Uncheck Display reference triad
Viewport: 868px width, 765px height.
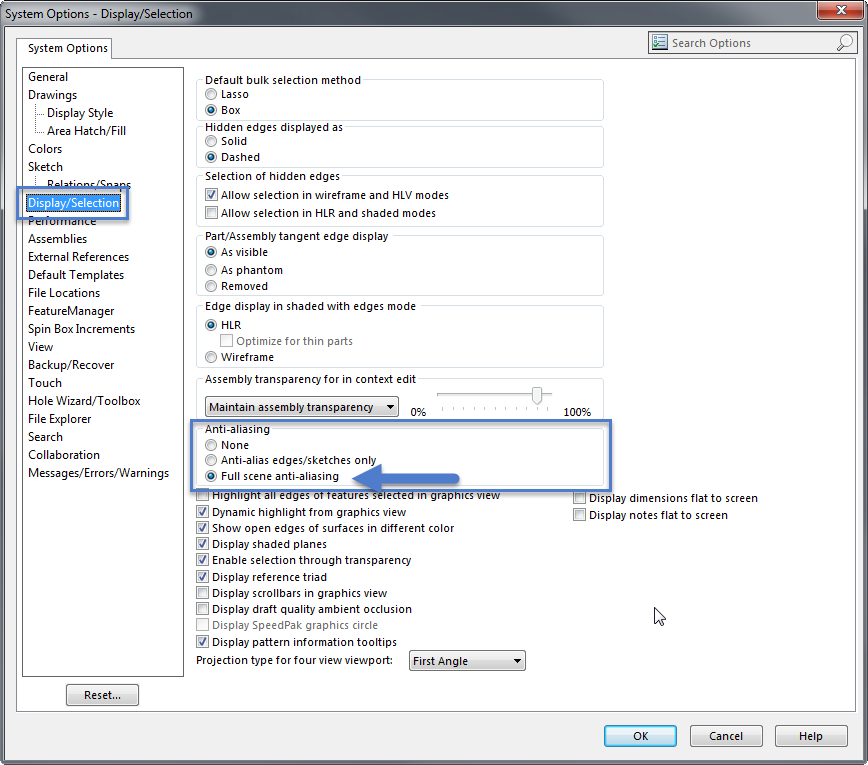pyautogui.click(x=202, y=576)
